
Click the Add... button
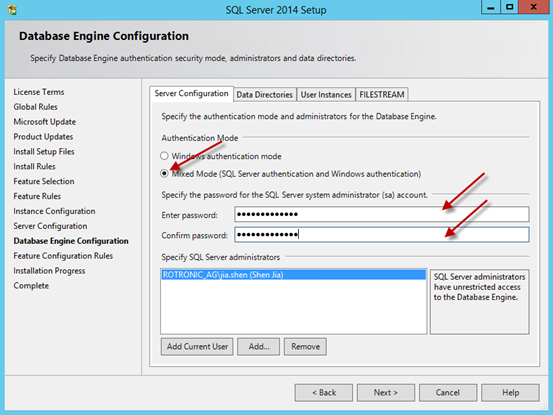[x=259, y=347]
